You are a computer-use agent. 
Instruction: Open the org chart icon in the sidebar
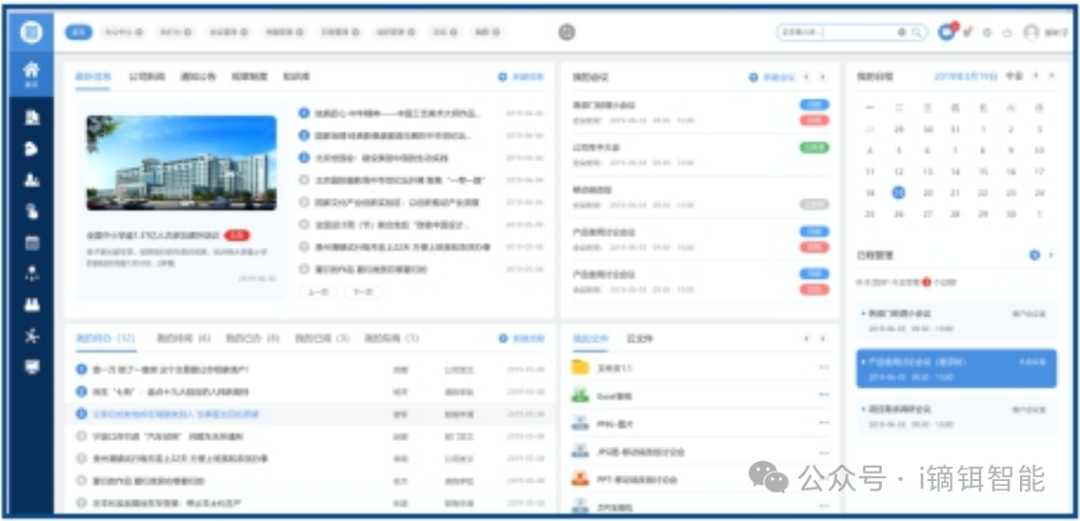32,273
